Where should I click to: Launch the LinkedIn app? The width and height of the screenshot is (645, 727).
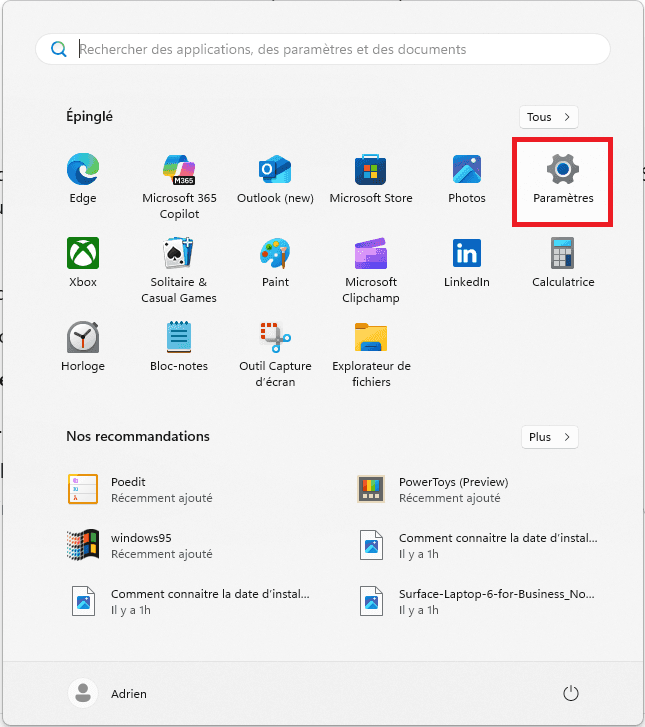tap(467, 253)
